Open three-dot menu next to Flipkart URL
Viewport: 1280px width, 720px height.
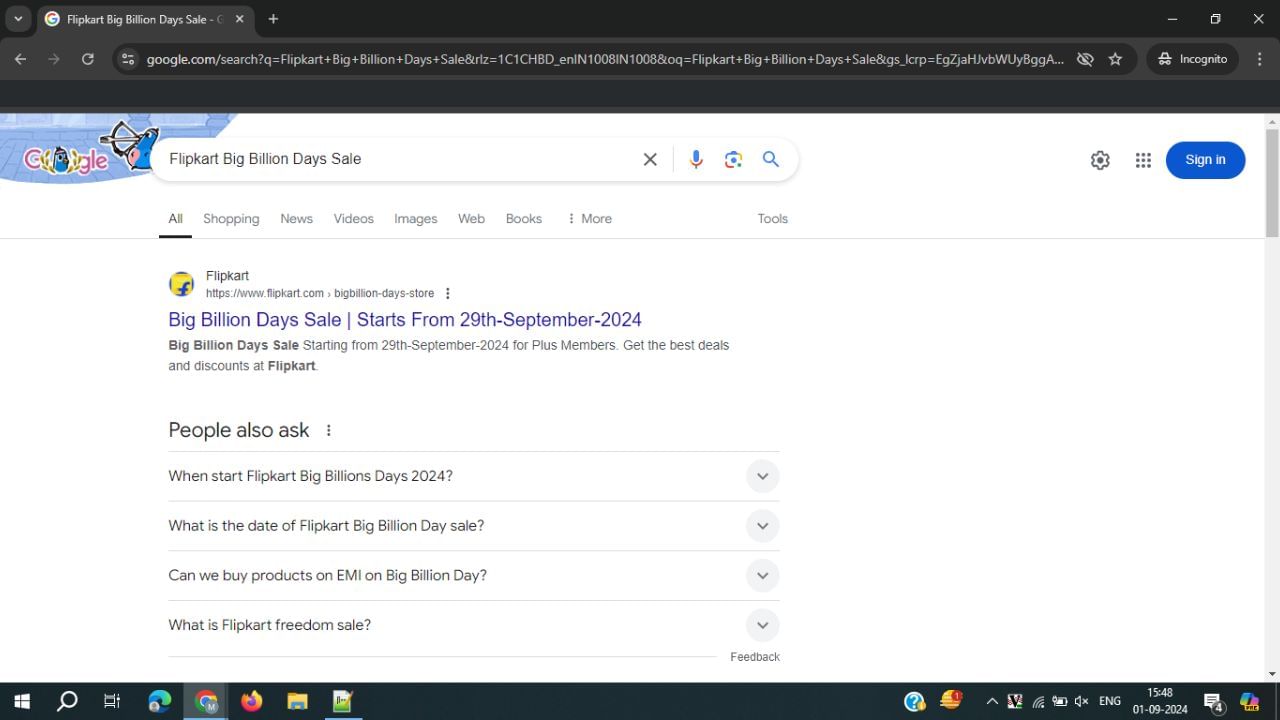[447, 293]
